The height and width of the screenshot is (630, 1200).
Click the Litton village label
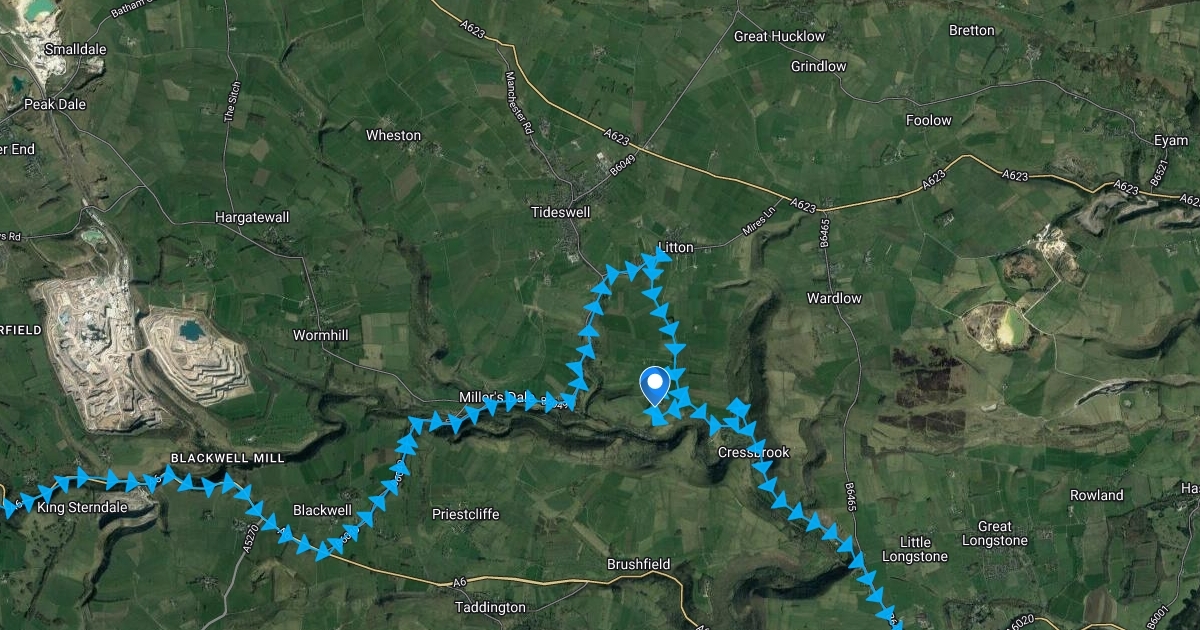pyautogui.click(x=676, y=247)
